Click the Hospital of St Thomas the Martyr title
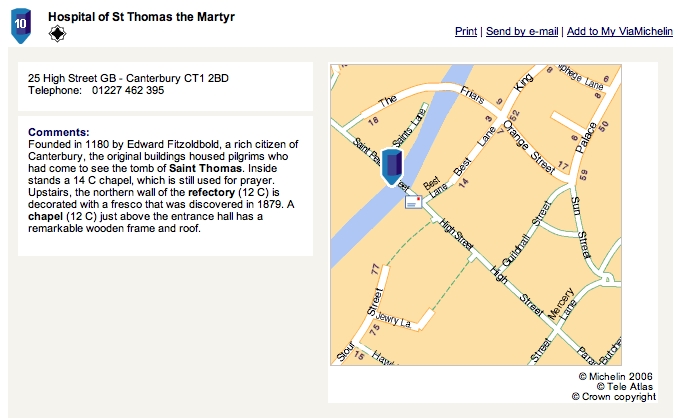This screenshot has width=678, height=419. coord(141,16)
